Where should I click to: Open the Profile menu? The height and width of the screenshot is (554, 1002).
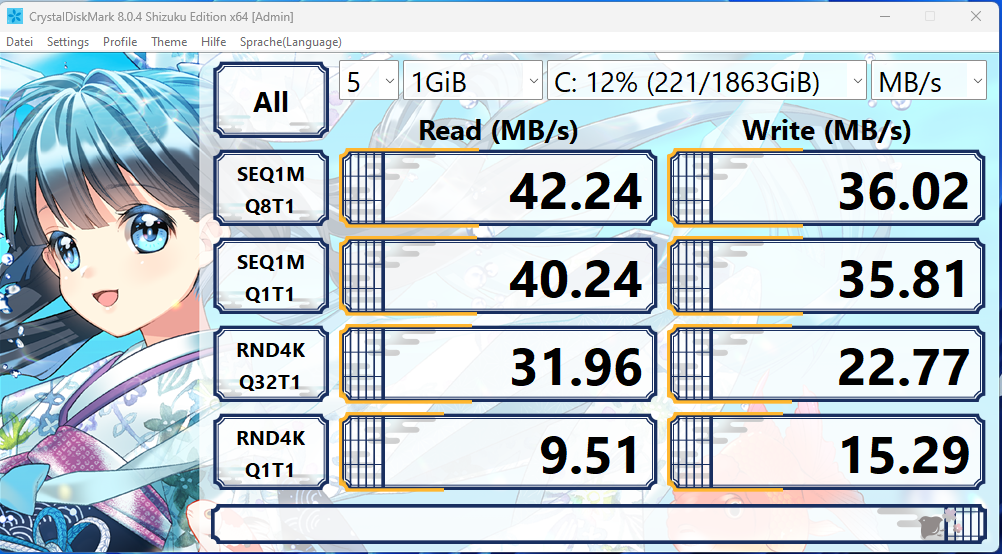[x=120, y=42]
